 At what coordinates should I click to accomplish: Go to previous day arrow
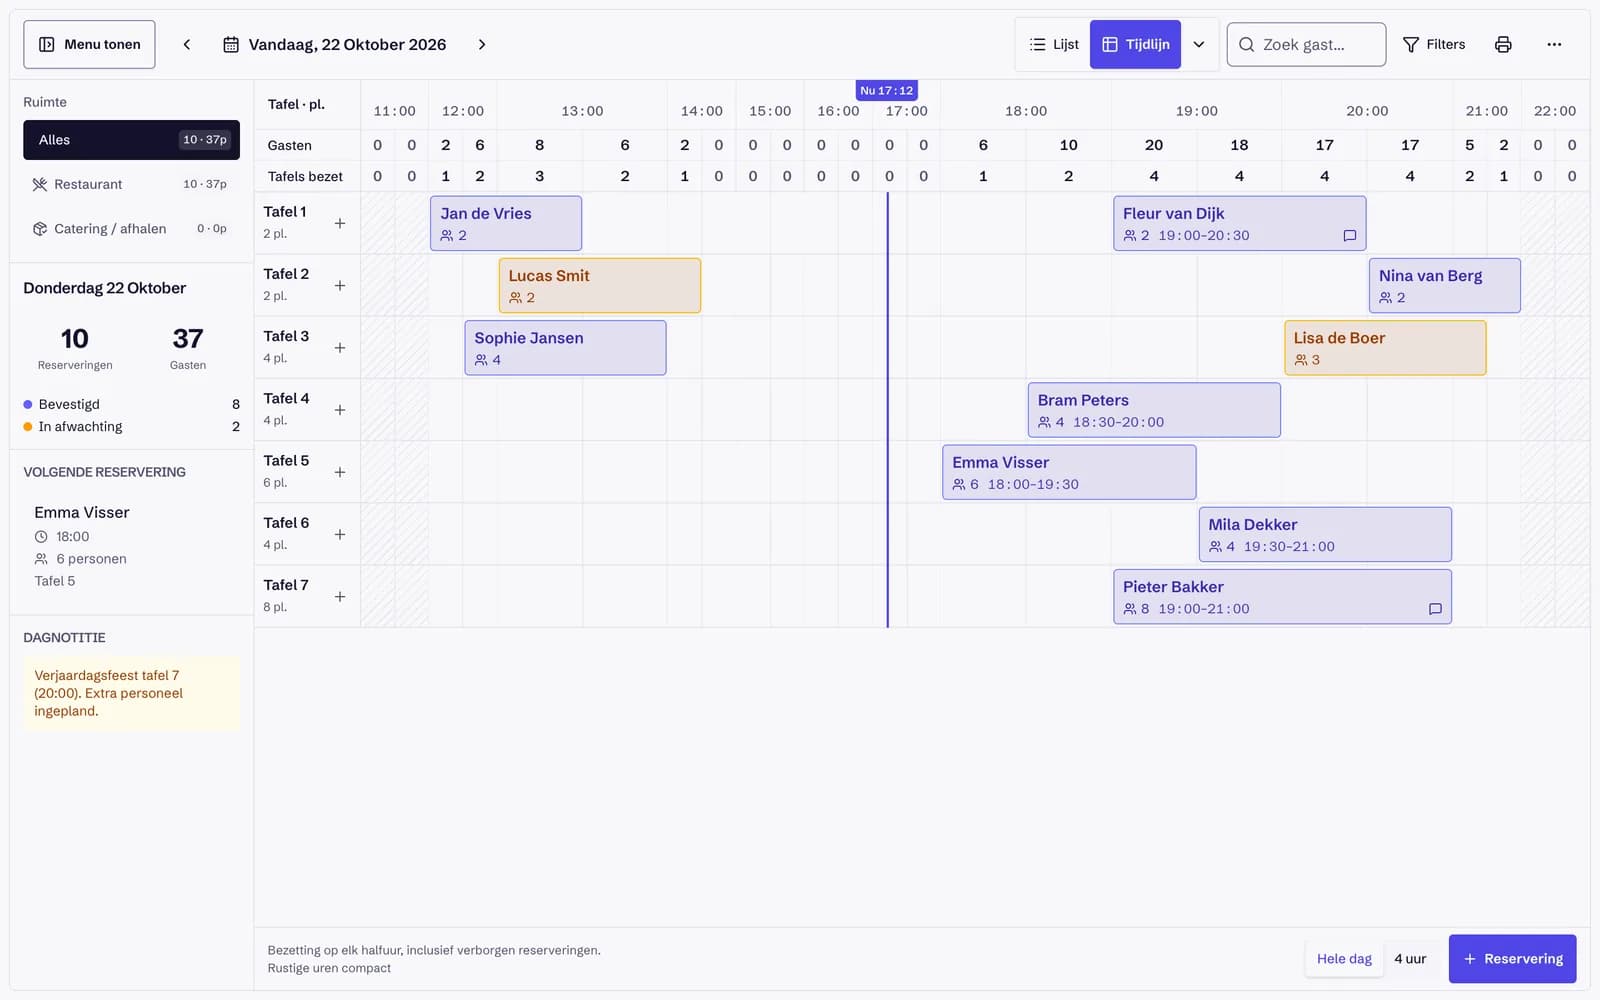(187, 44)
